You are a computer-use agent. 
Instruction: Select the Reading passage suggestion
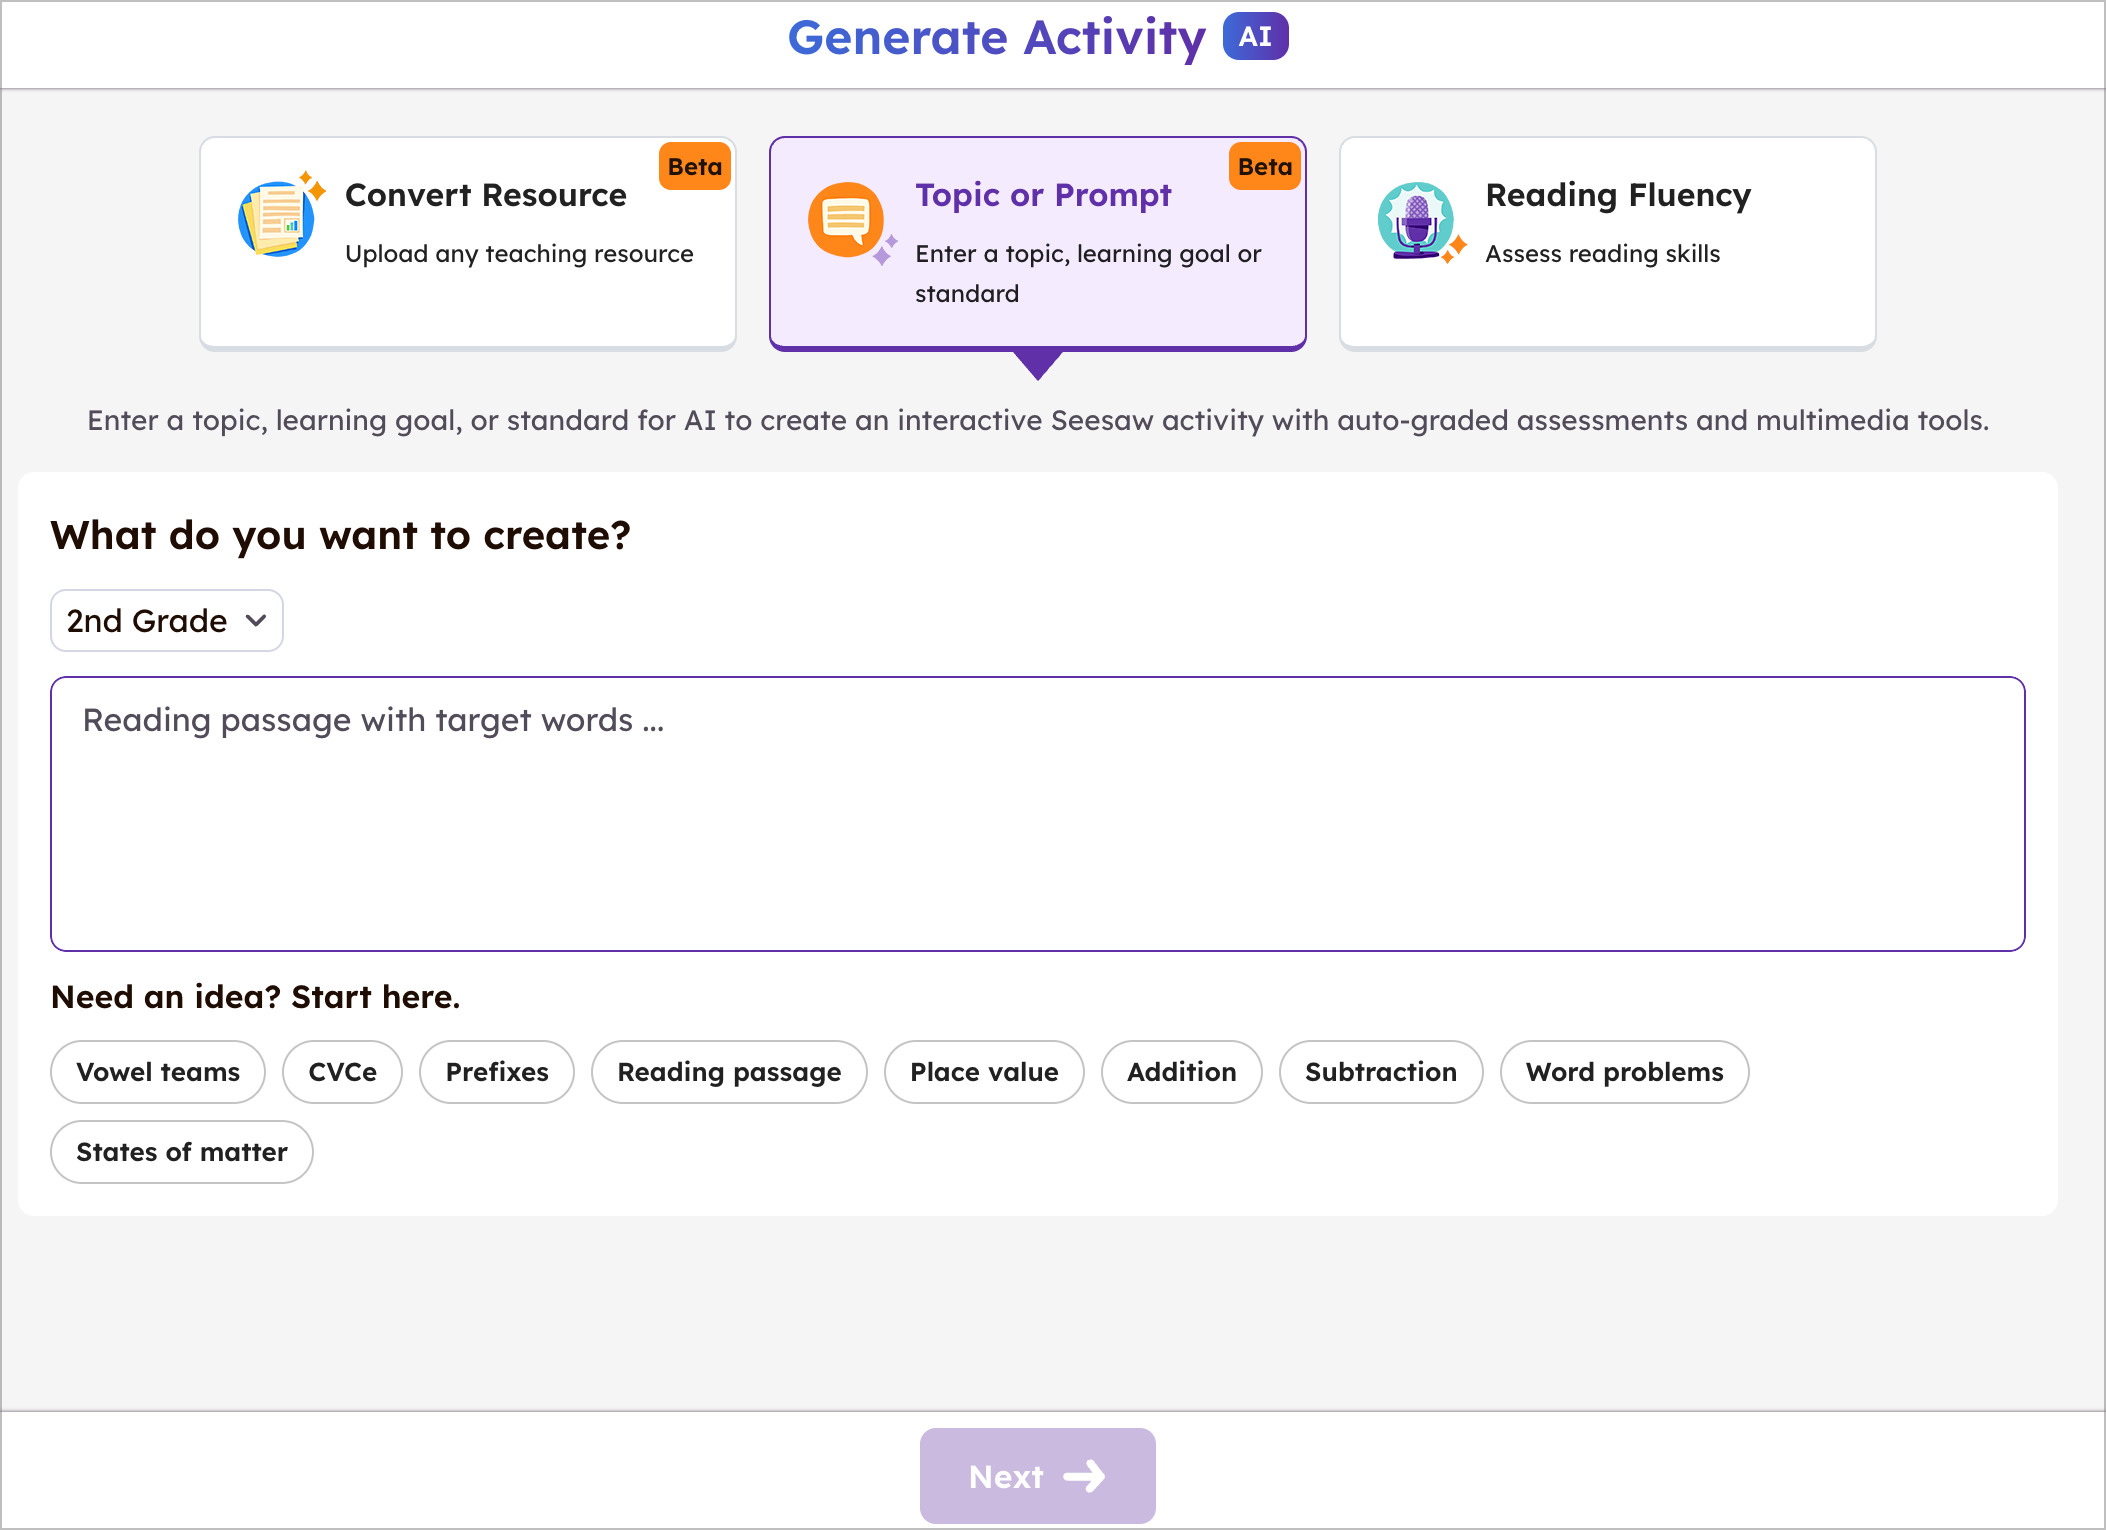point(729,1072)
